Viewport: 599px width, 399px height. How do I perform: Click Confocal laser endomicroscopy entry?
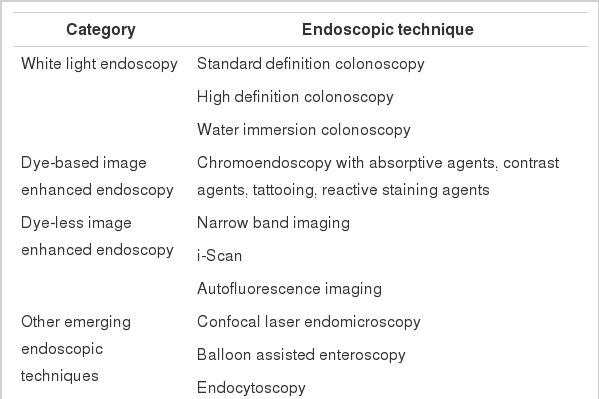point(309,322)
